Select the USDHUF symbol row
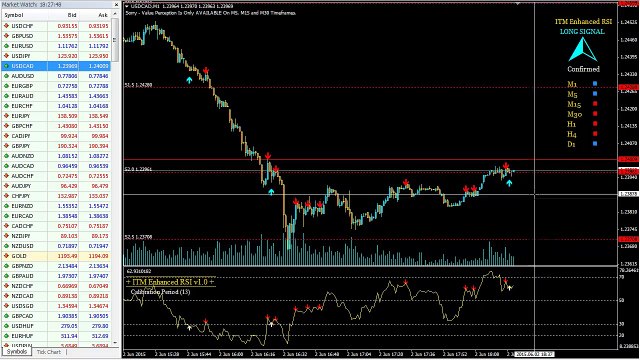 pos(56,326)
